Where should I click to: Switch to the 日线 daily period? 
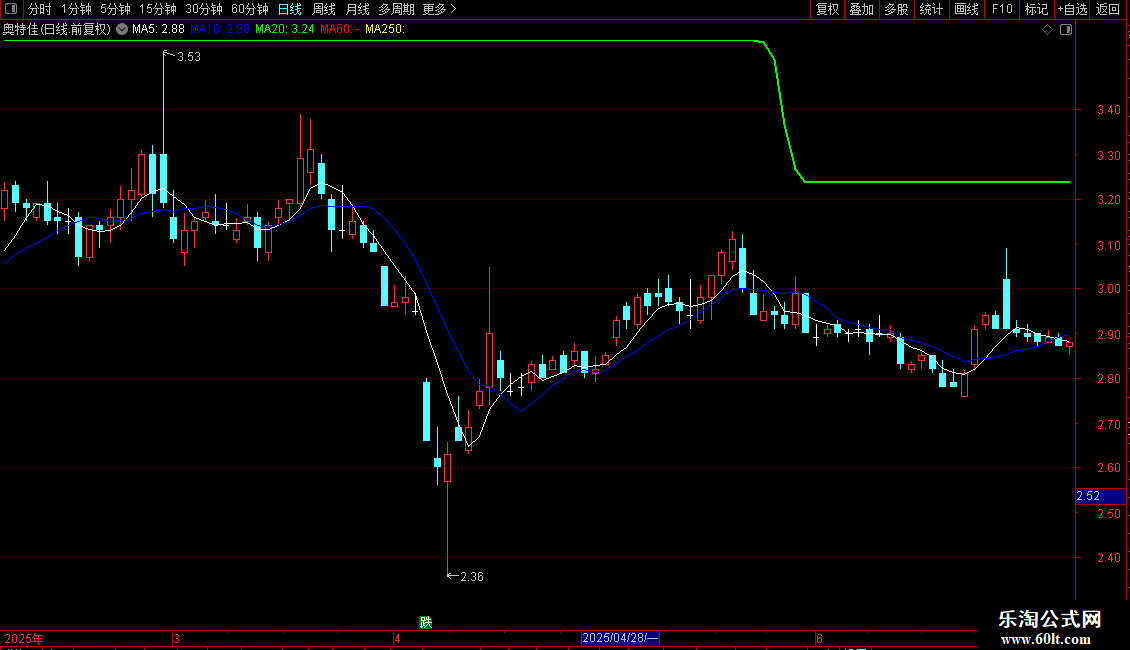pos(290,9)
